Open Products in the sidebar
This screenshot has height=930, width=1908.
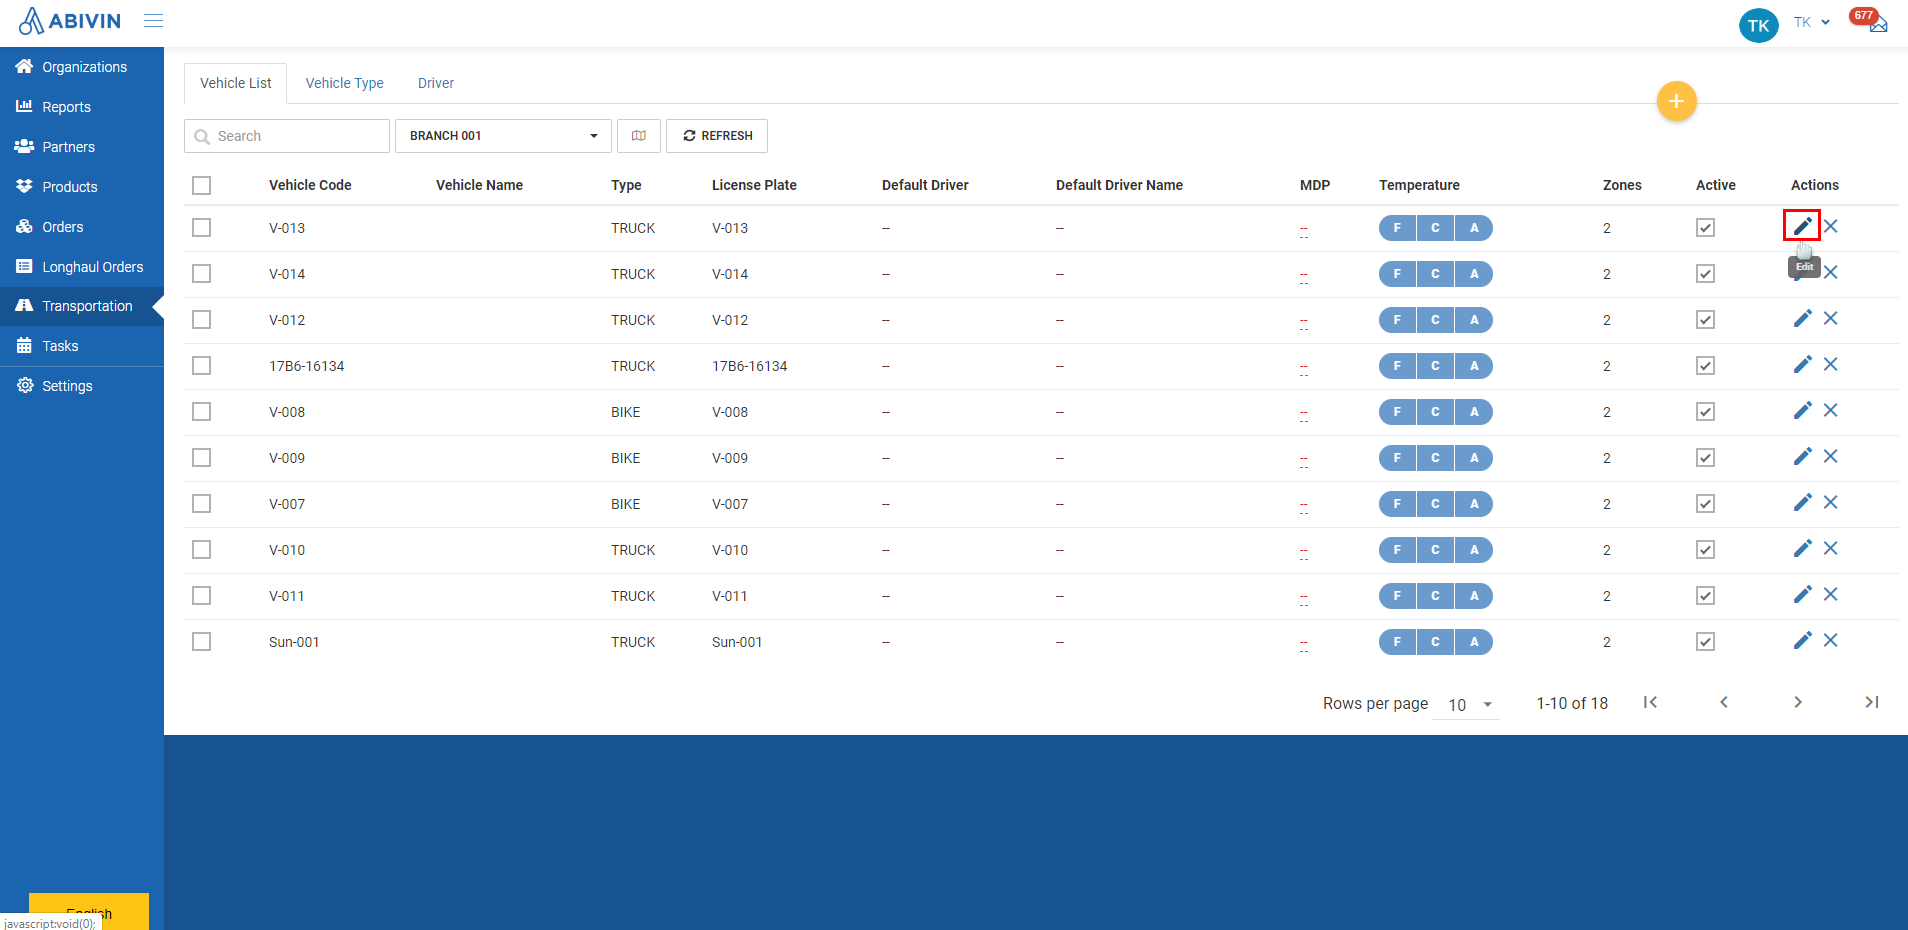click(82, 187)
